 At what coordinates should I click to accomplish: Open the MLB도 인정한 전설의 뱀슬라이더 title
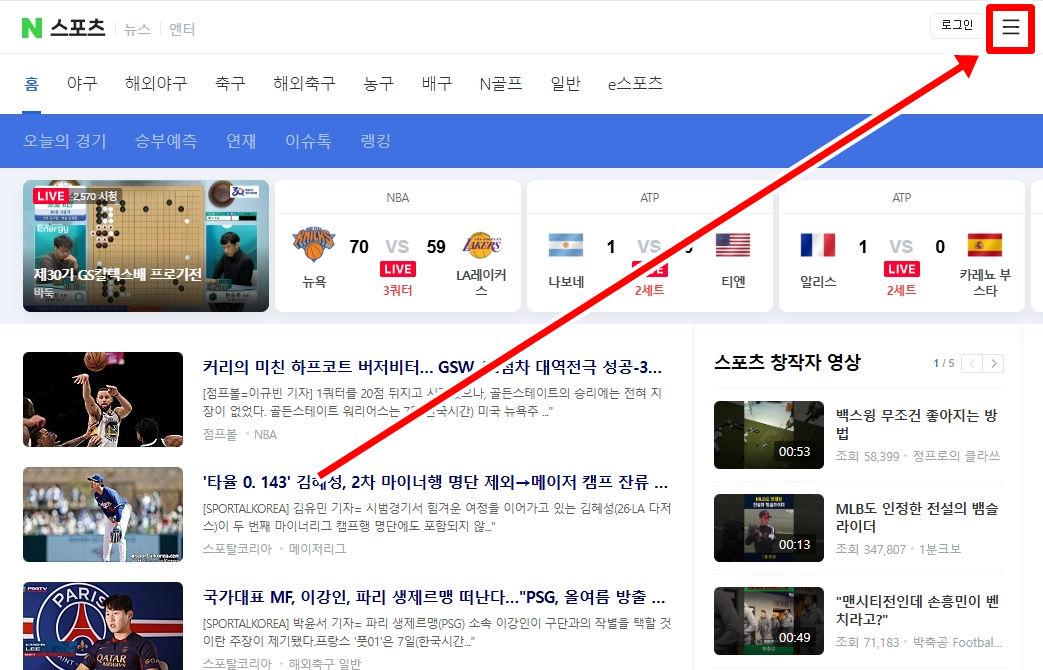(x=917, y=518)
